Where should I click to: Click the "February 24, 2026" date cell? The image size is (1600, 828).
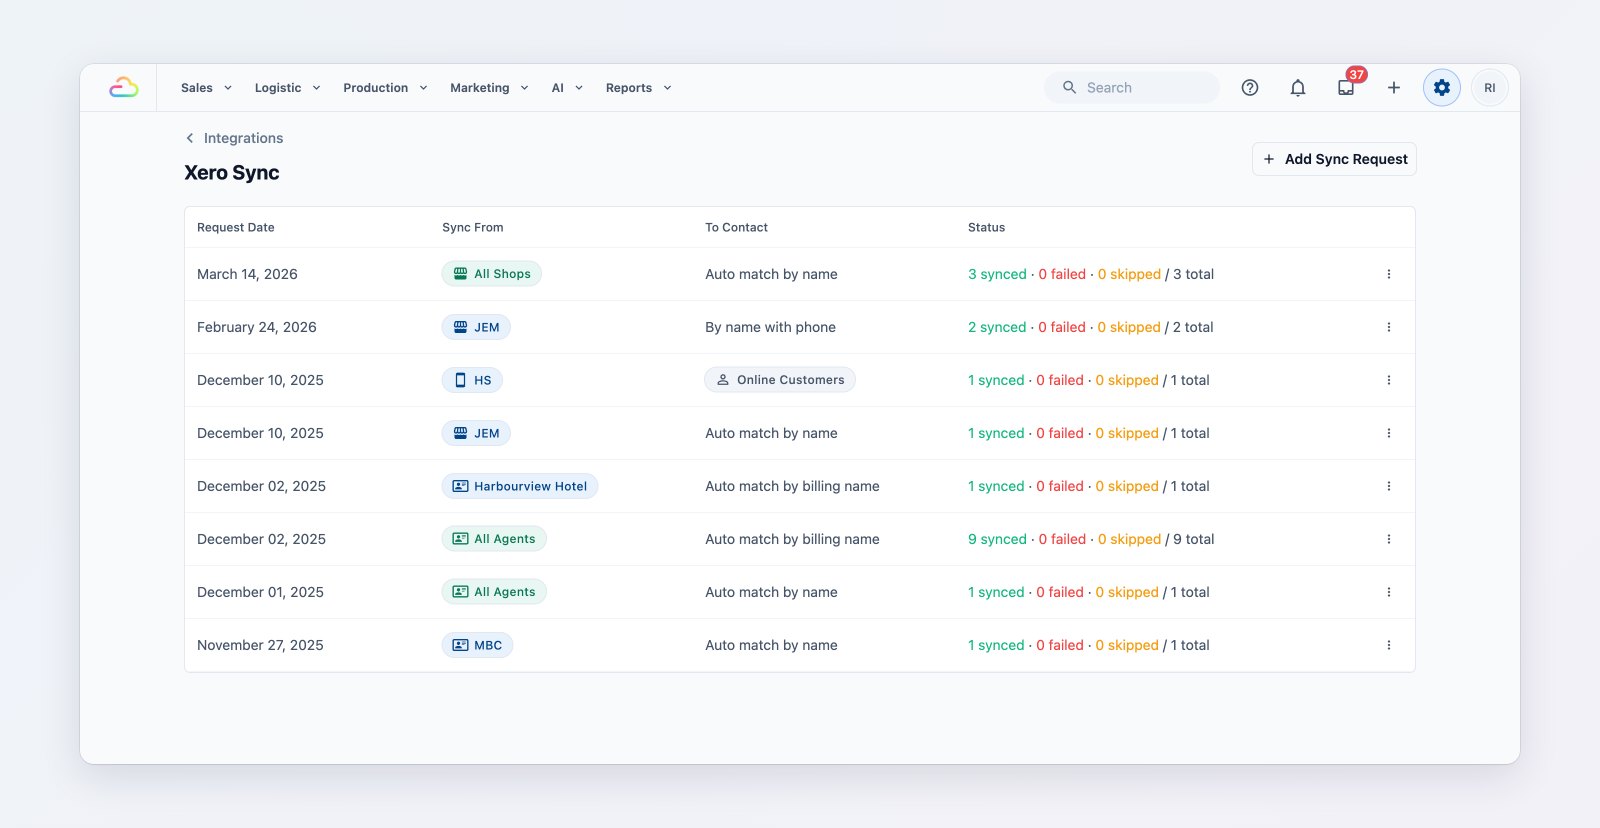257,327
